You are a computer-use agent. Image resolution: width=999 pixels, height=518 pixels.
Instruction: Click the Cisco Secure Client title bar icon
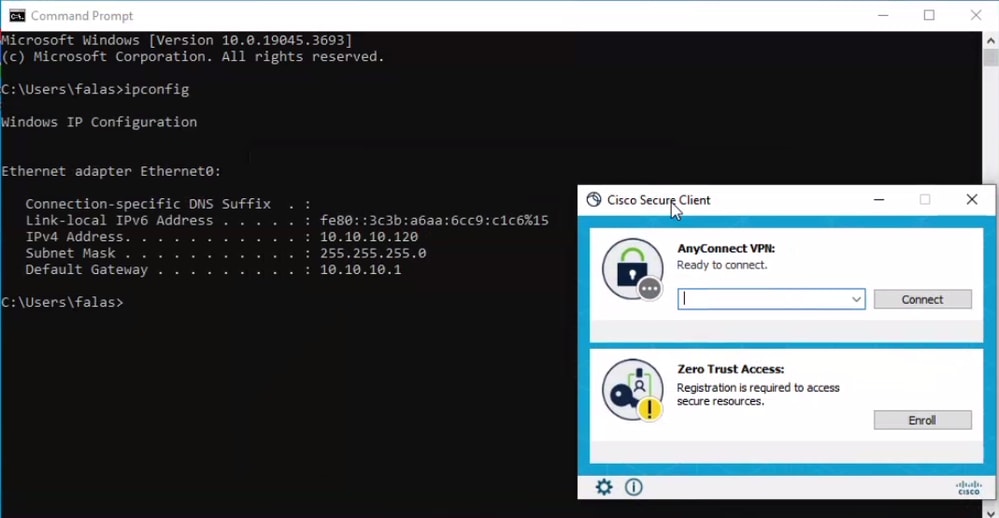[594, 199]
